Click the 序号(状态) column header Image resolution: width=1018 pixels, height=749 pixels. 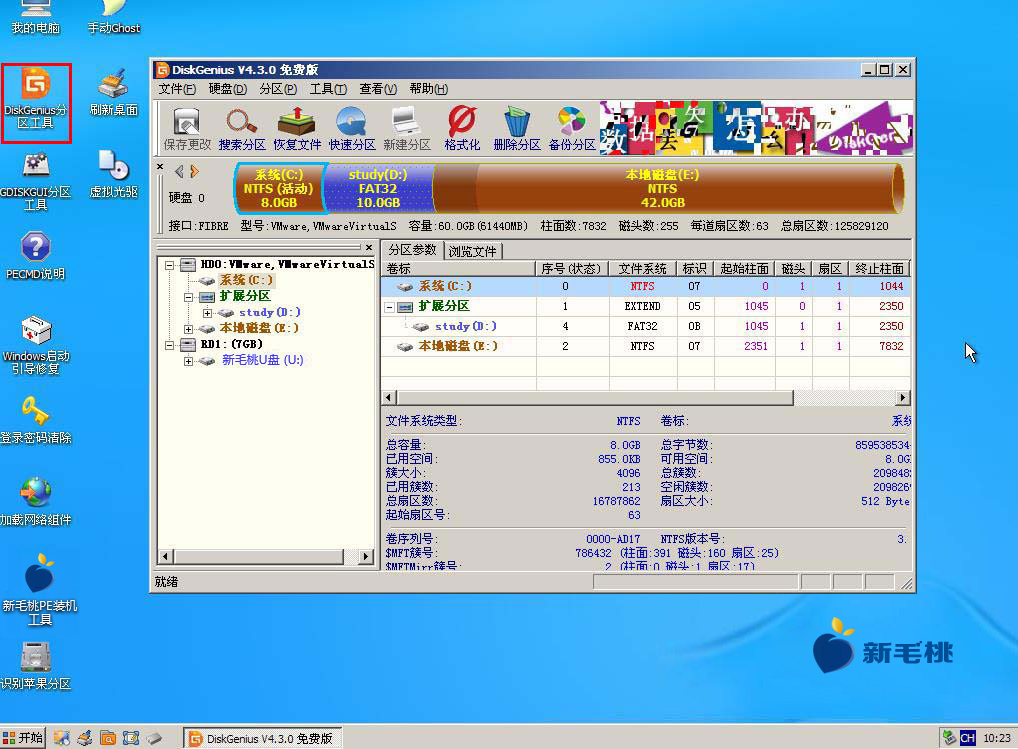click(571, 268)
